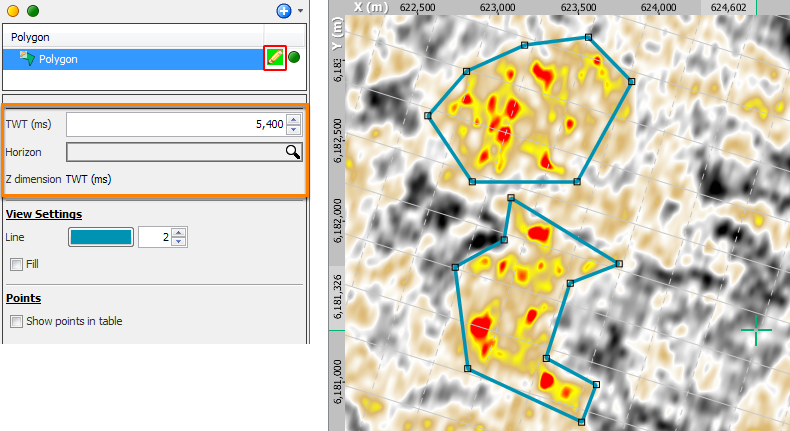Click the 624,602 cursor X value

[728, 8]
